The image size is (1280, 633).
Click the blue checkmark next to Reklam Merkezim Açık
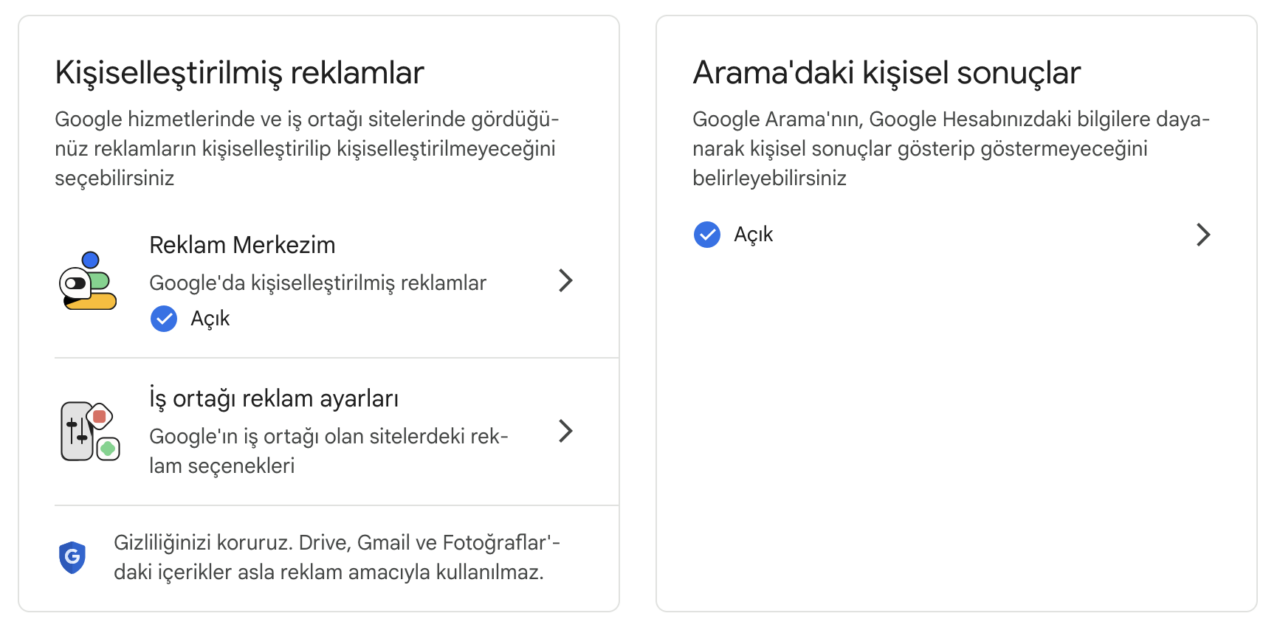click(x=163, y=318)
